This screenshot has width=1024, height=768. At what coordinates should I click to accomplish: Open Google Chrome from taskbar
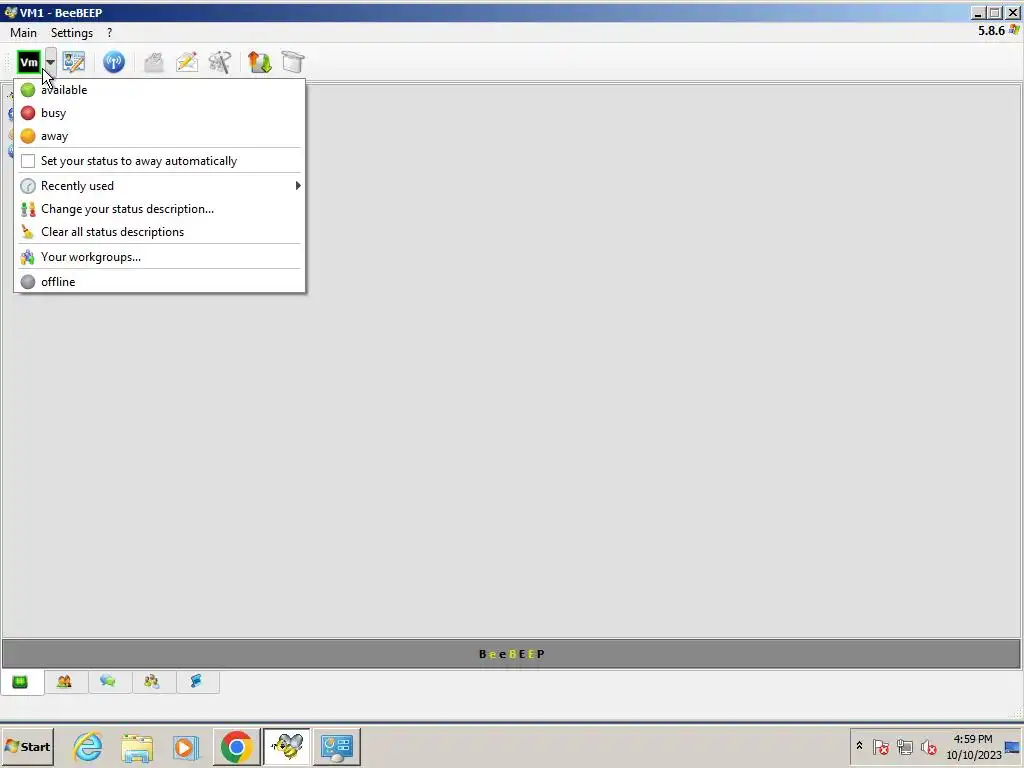236,746
